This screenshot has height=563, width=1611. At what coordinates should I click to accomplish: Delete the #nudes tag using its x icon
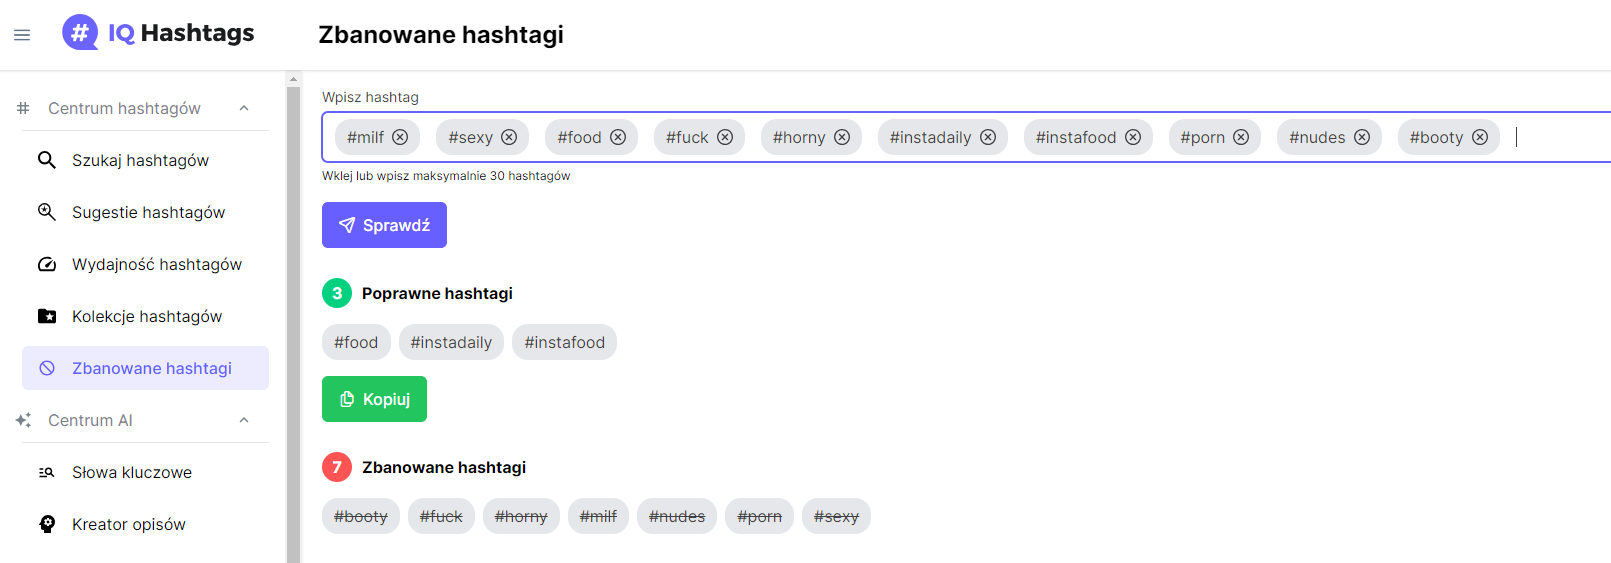click(1362, 137)
